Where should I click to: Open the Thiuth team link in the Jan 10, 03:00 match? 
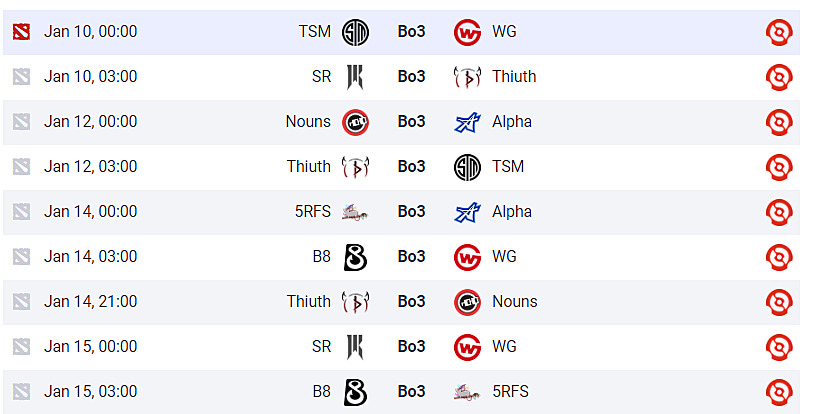(x=514, y=77)
